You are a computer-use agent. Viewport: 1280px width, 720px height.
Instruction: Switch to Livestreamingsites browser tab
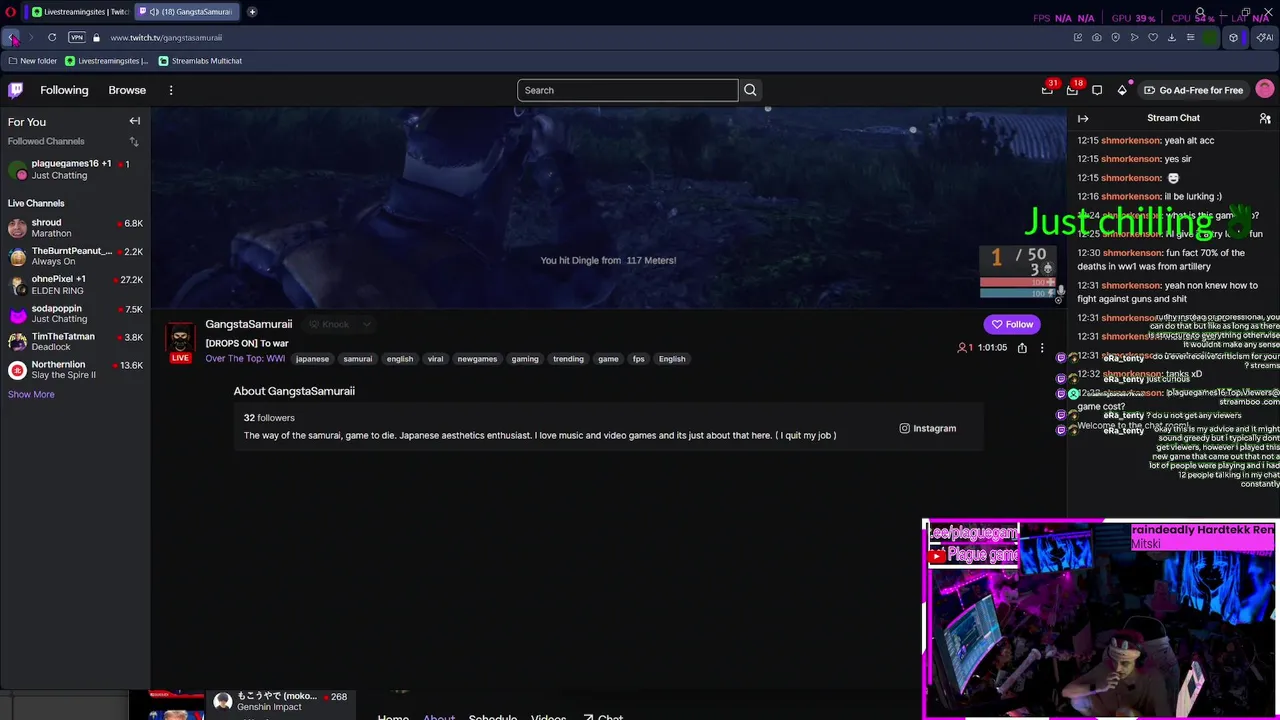(80, 12)
